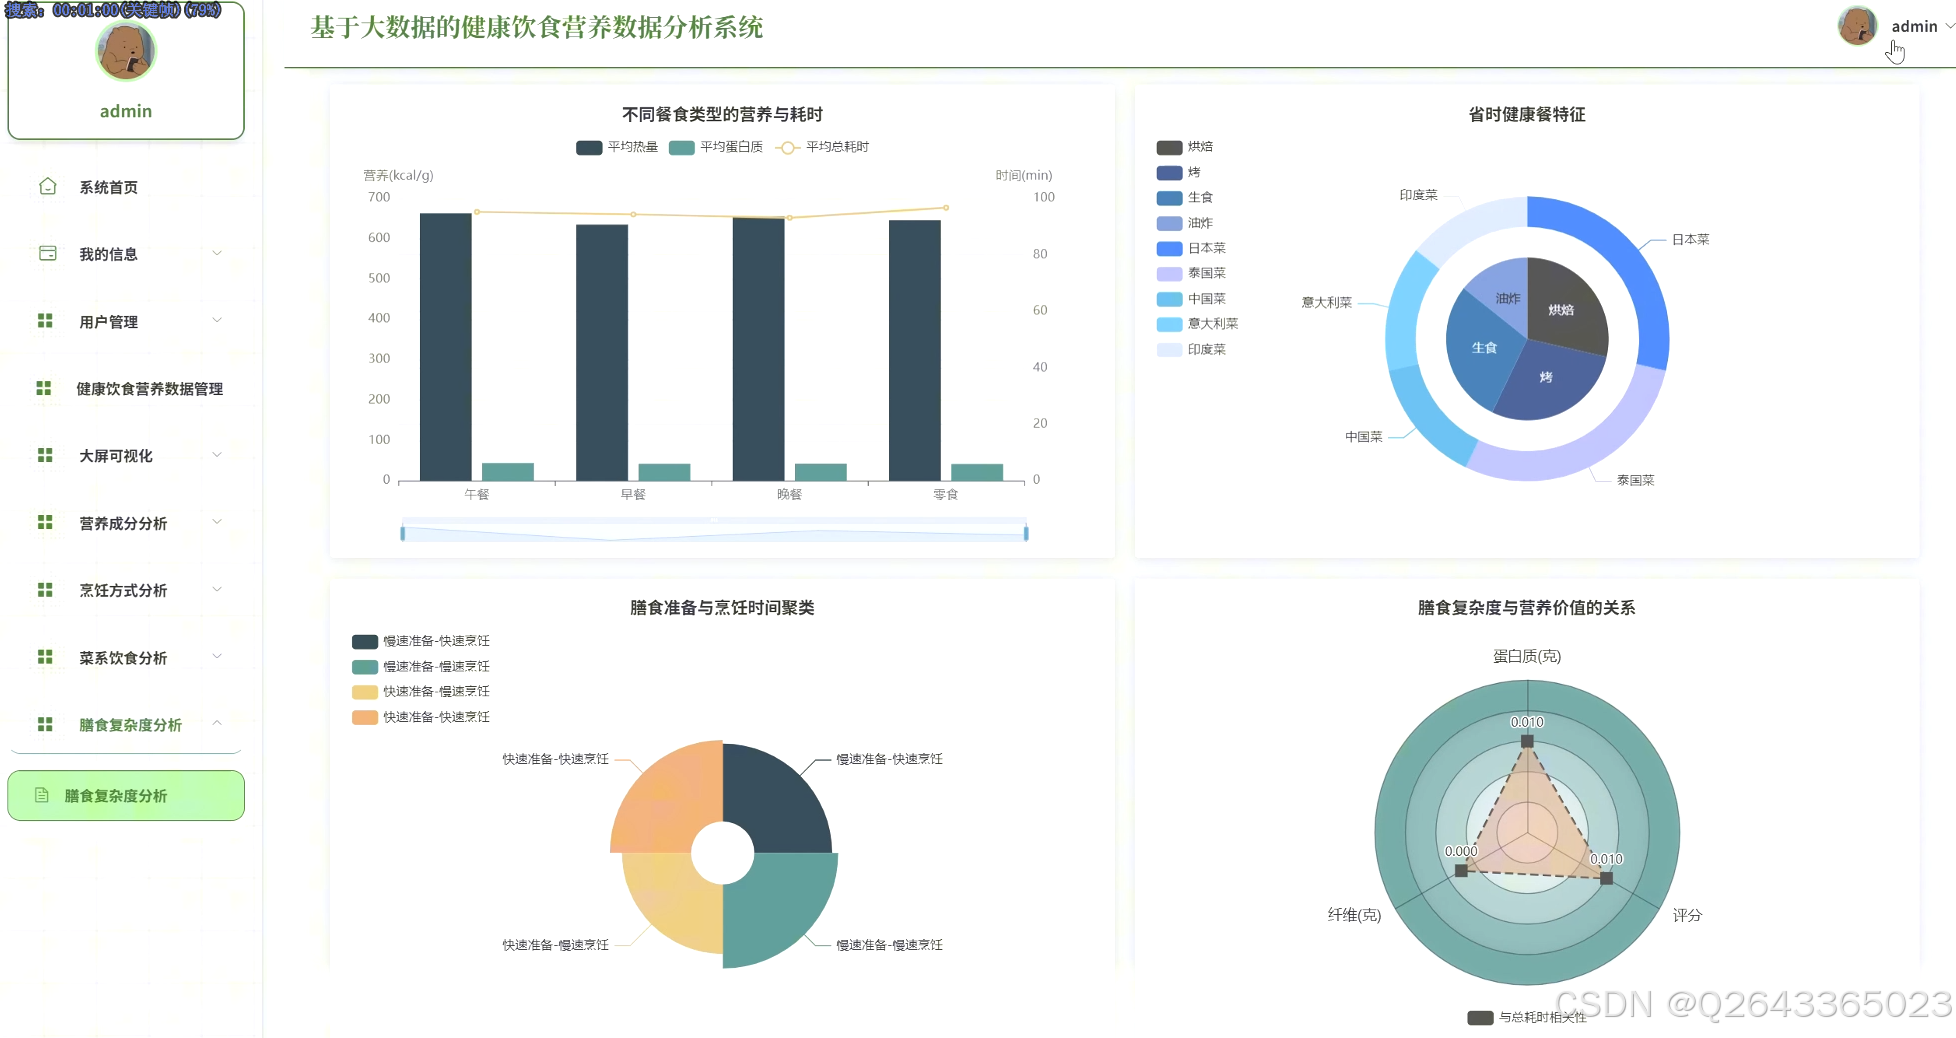Click the right handle of the bar chart zoom slider

[x=1026, y=533]
